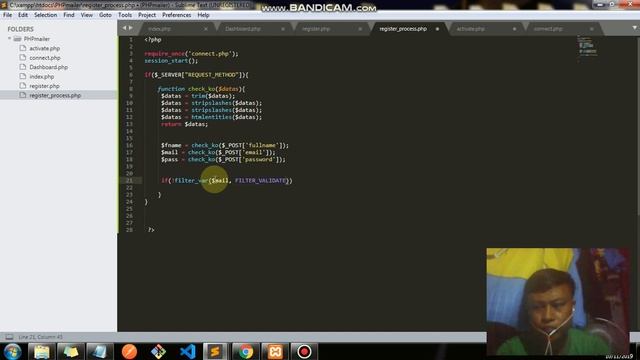Click the file icon beside register.php
The image size is (640, 360).
[23, 86]
